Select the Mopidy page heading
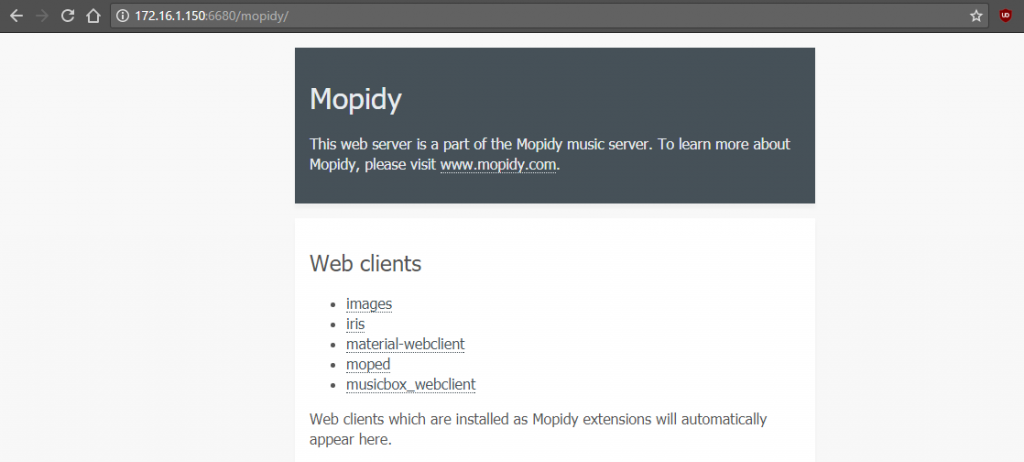Viewport: 1024px width, 462px height. [x=355, y=99]
